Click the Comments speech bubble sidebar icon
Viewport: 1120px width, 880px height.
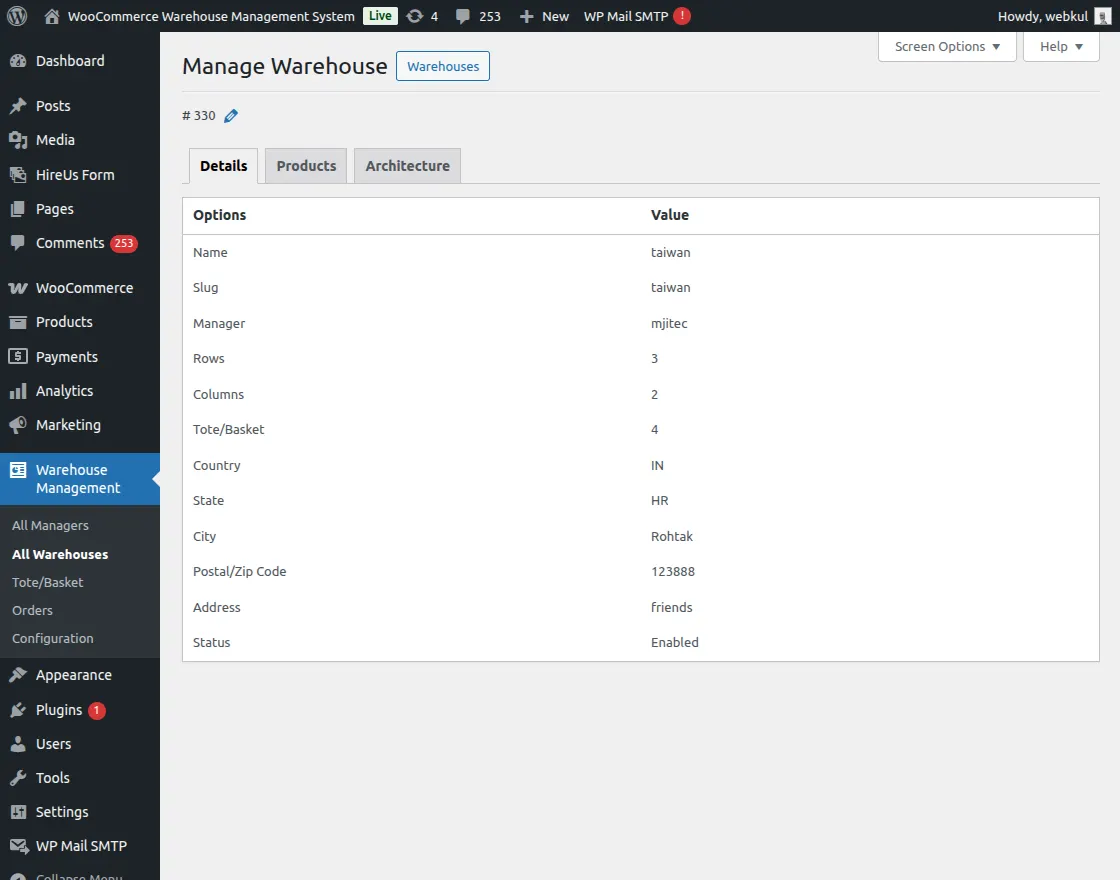point(18,243)
